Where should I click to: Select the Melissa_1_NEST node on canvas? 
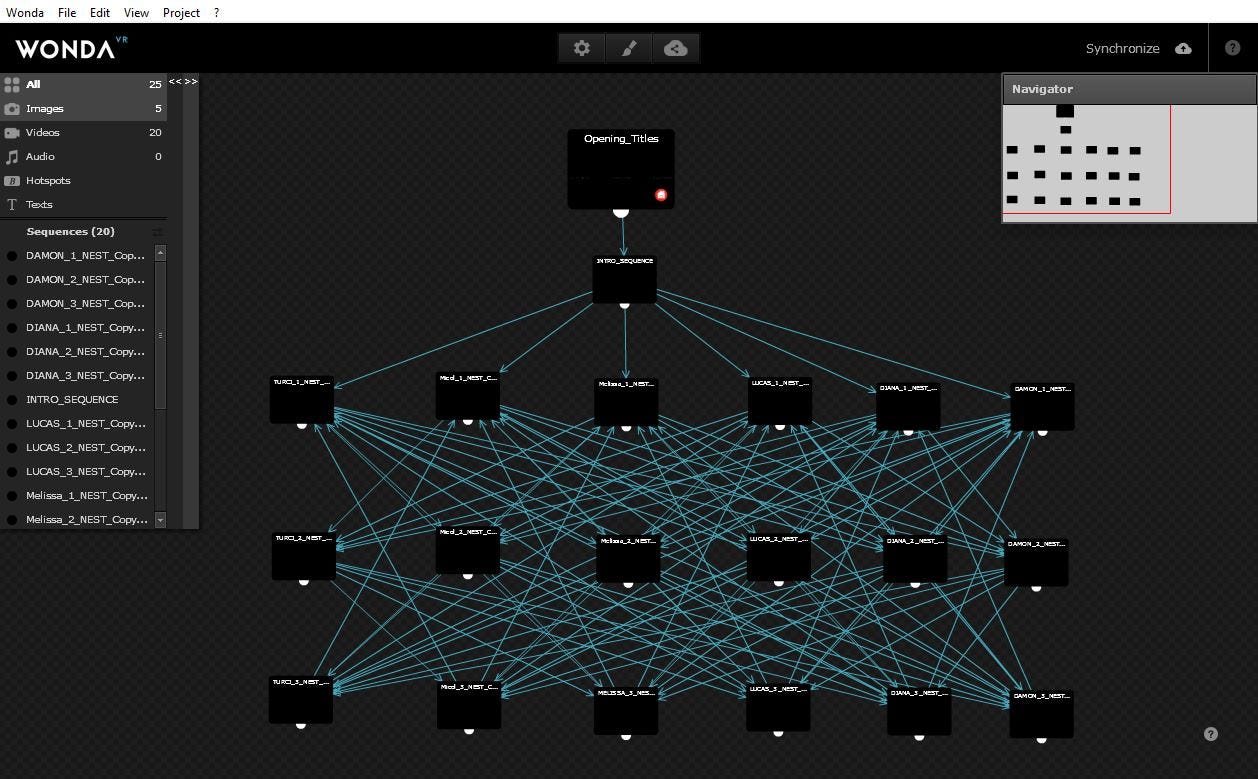[626, 402]
